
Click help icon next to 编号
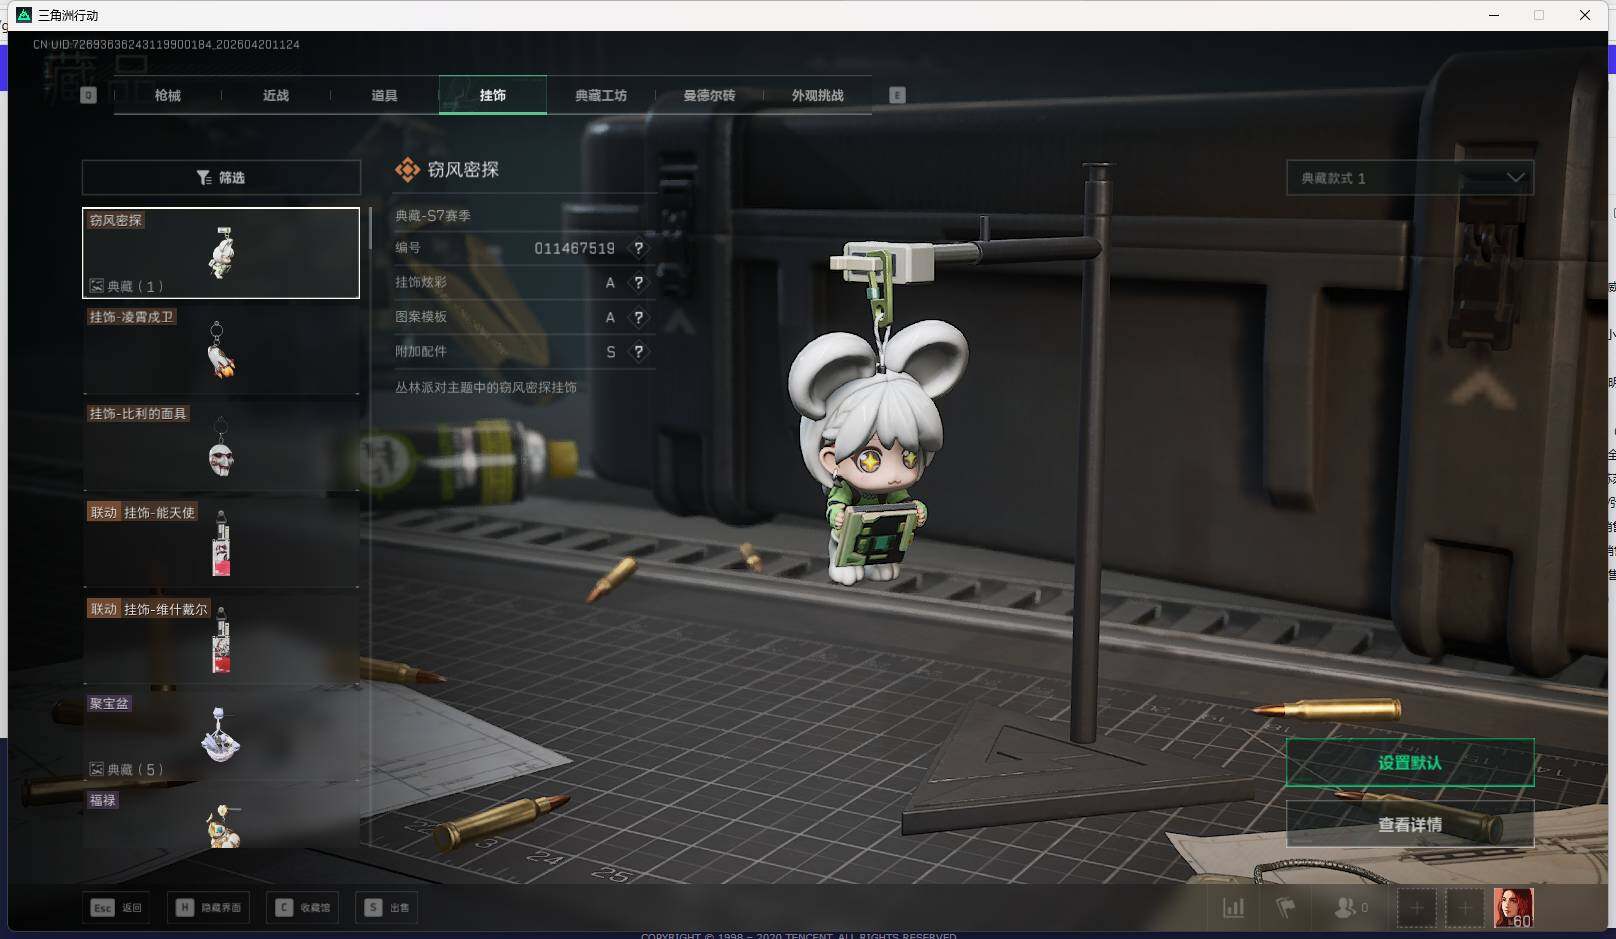638,248
